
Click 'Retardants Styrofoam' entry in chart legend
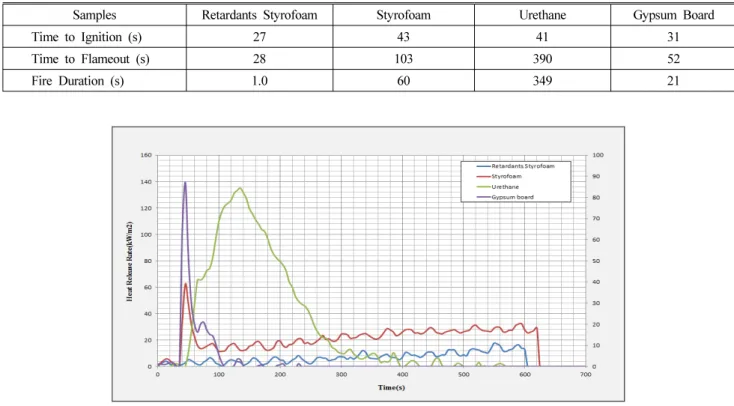[x=515, y=166]
